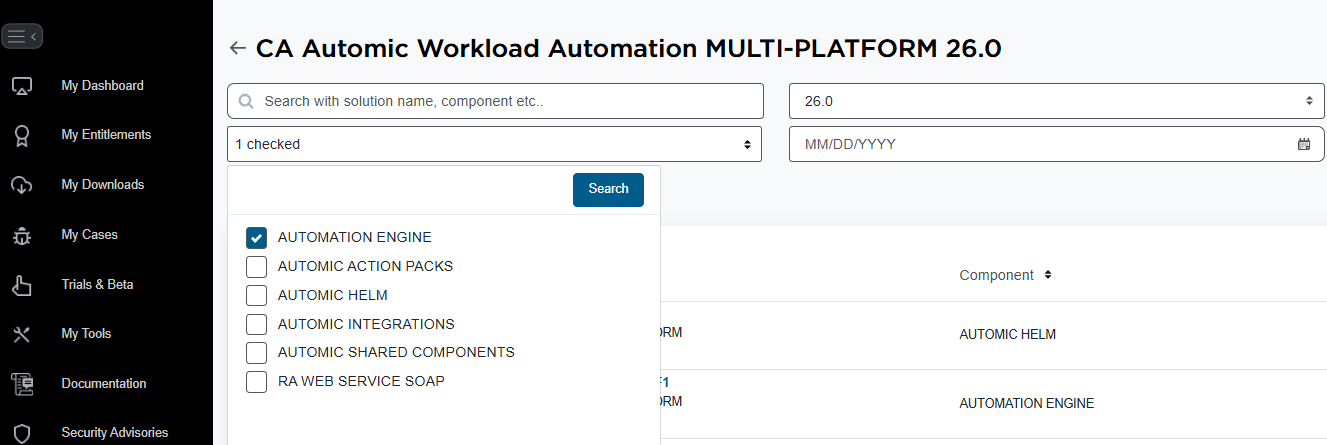Open Documentation in the sidebar

[x=103, y=384]
